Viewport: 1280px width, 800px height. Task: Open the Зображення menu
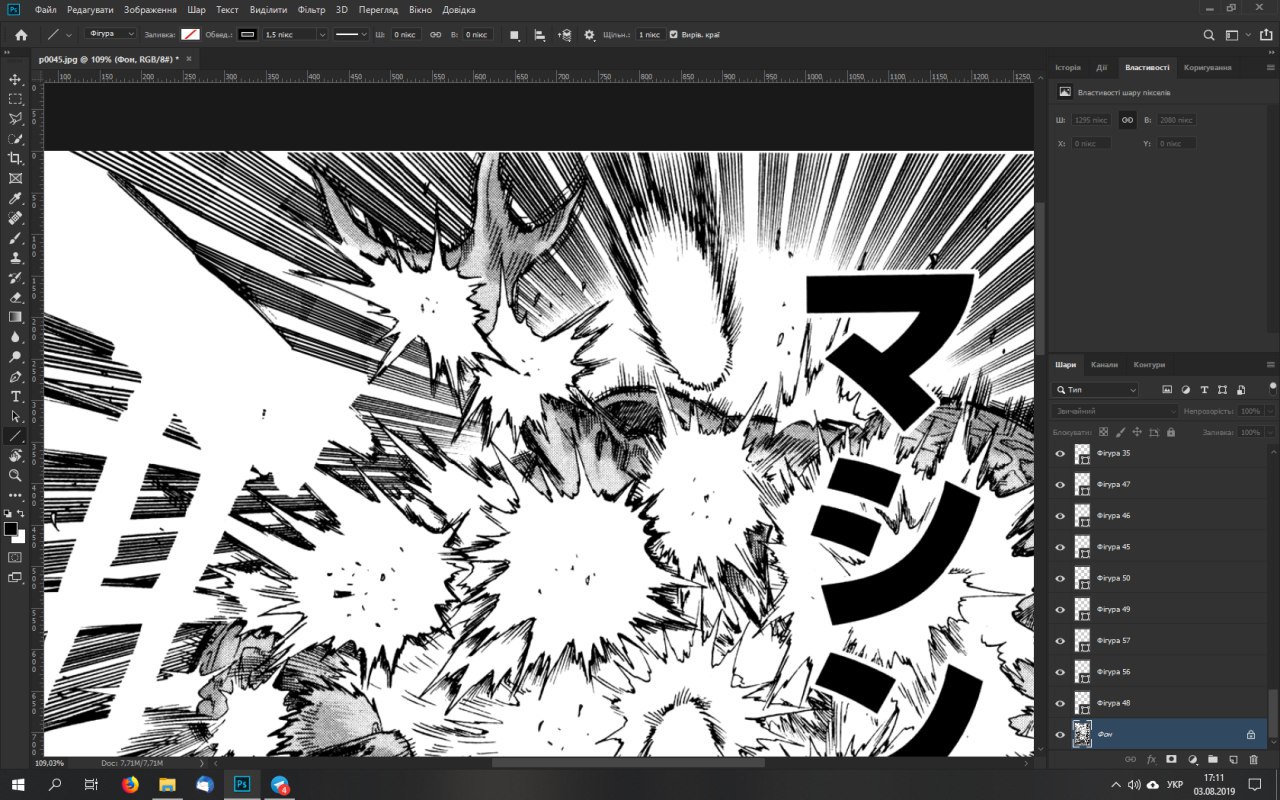[150, 9]
